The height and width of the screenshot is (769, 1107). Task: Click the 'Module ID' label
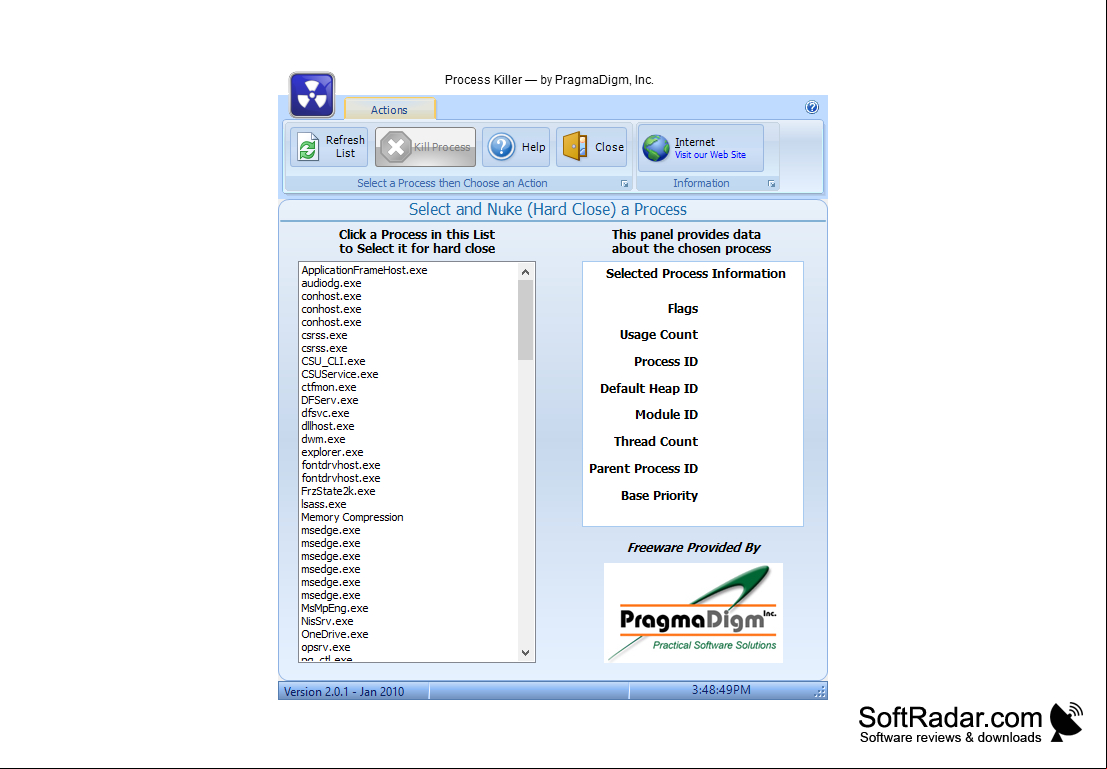coord(666,415)
